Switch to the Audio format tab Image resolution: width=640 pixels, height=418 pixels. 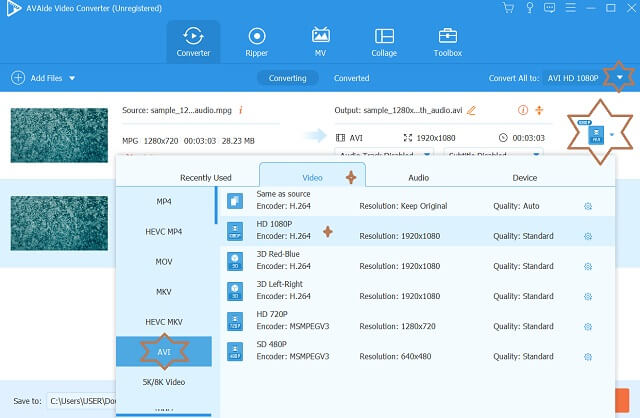[418, 177]
